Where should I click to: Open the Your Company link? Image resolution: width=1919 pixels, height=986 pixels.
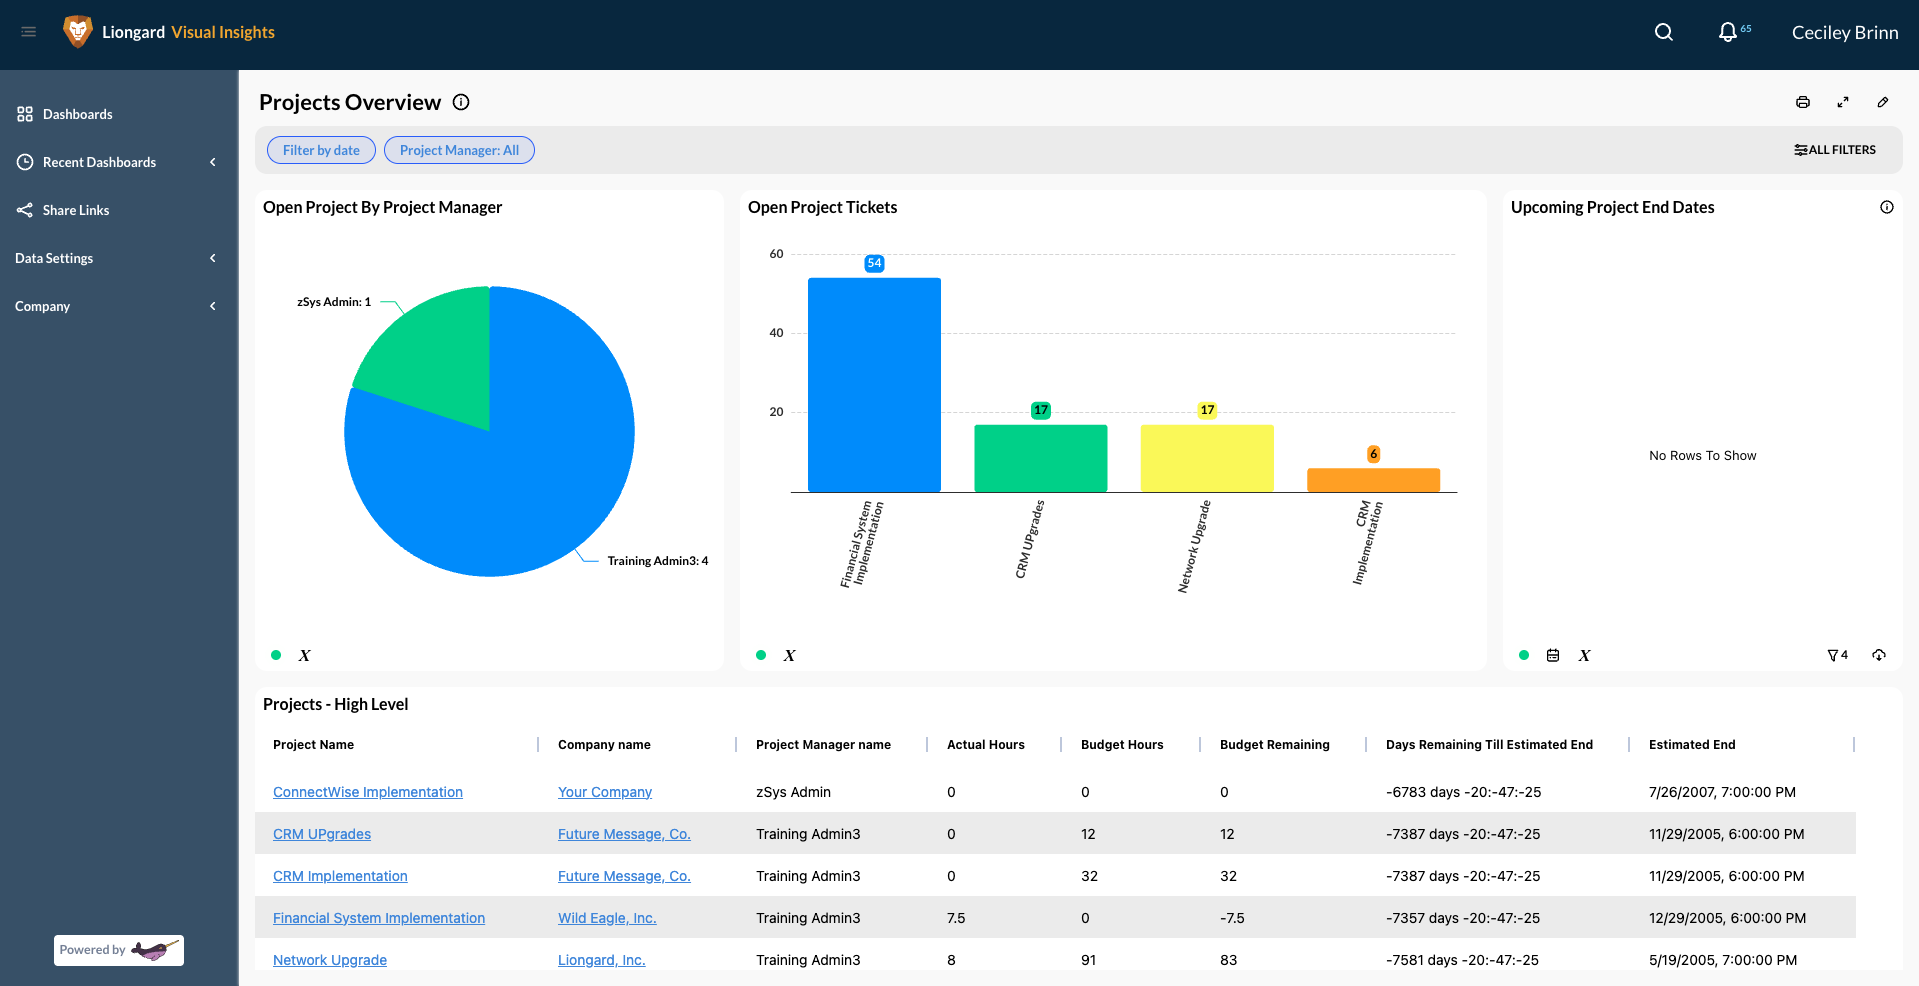[x=605, y=792]
